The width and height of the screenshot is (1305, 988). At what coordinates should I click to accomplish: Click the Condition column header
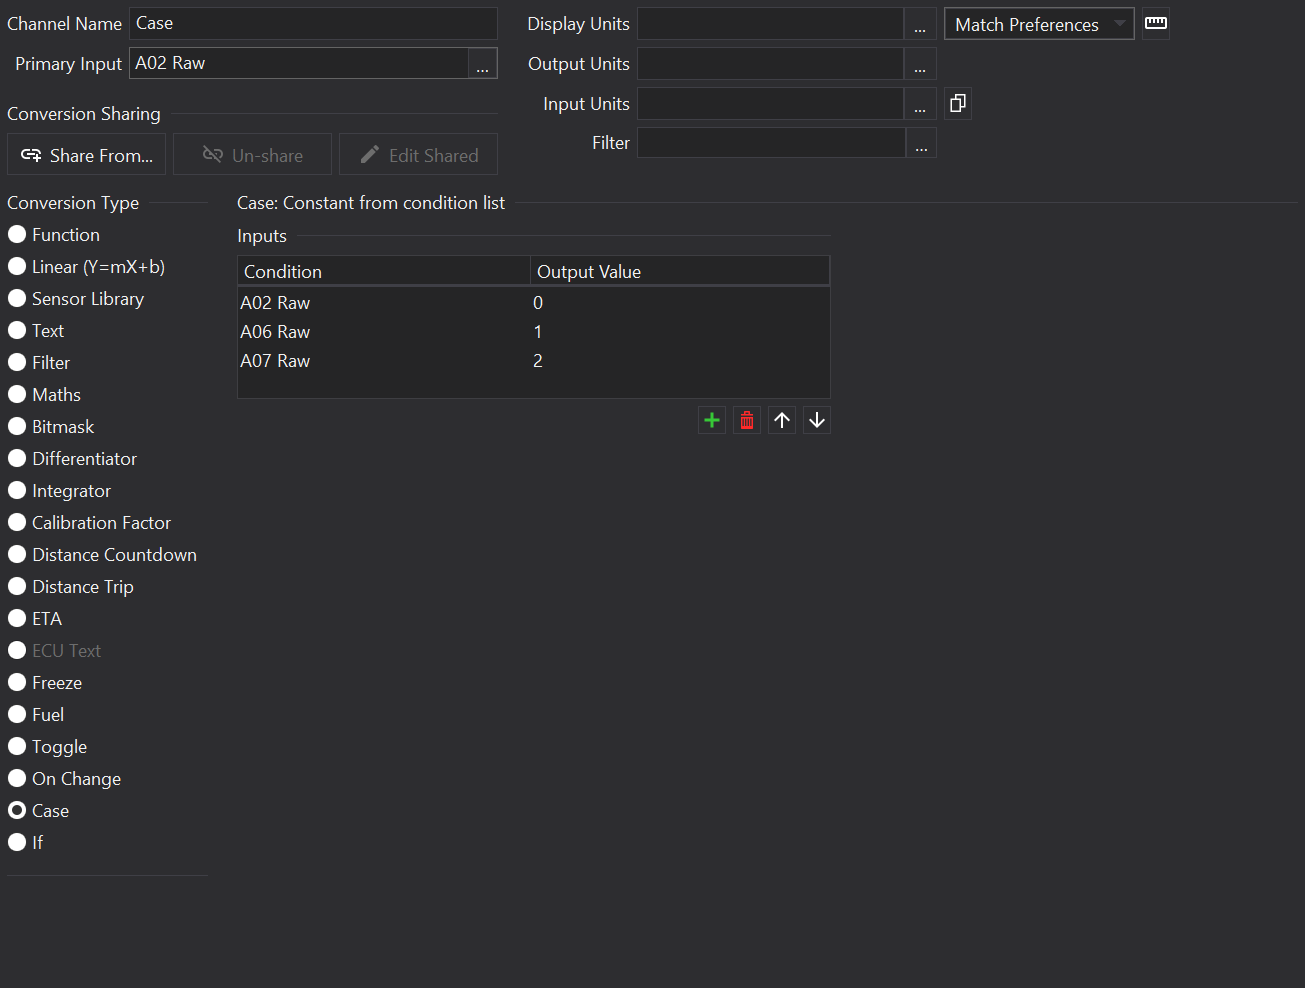pos(383,272)
